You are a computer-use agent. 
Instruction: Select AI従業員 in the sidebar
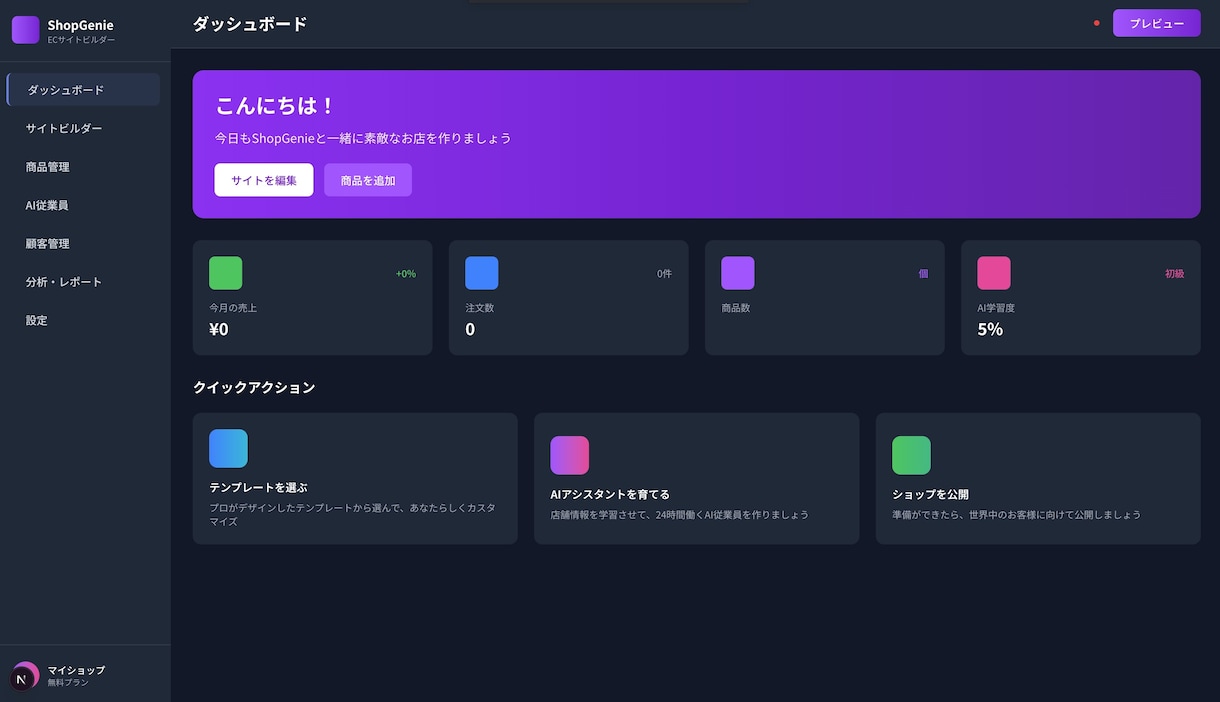(83, 205)
